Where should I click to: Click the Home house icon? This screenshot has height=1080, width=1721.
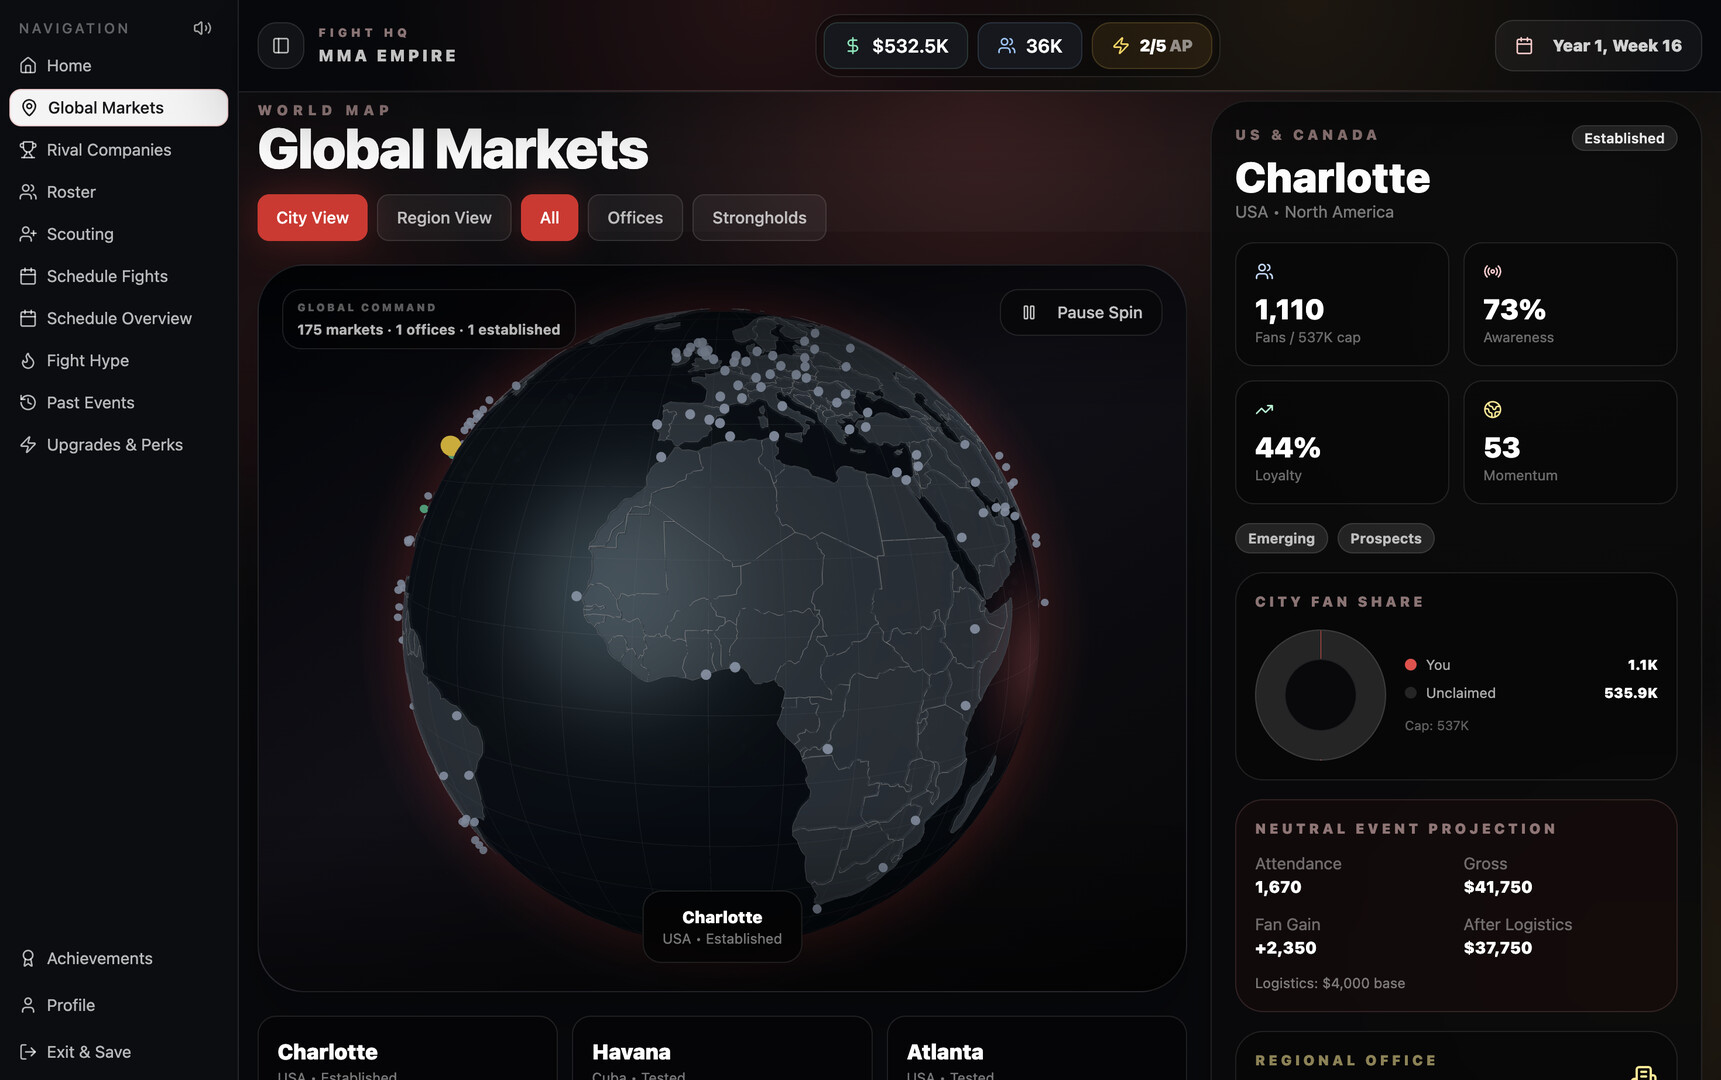point(28,66)
